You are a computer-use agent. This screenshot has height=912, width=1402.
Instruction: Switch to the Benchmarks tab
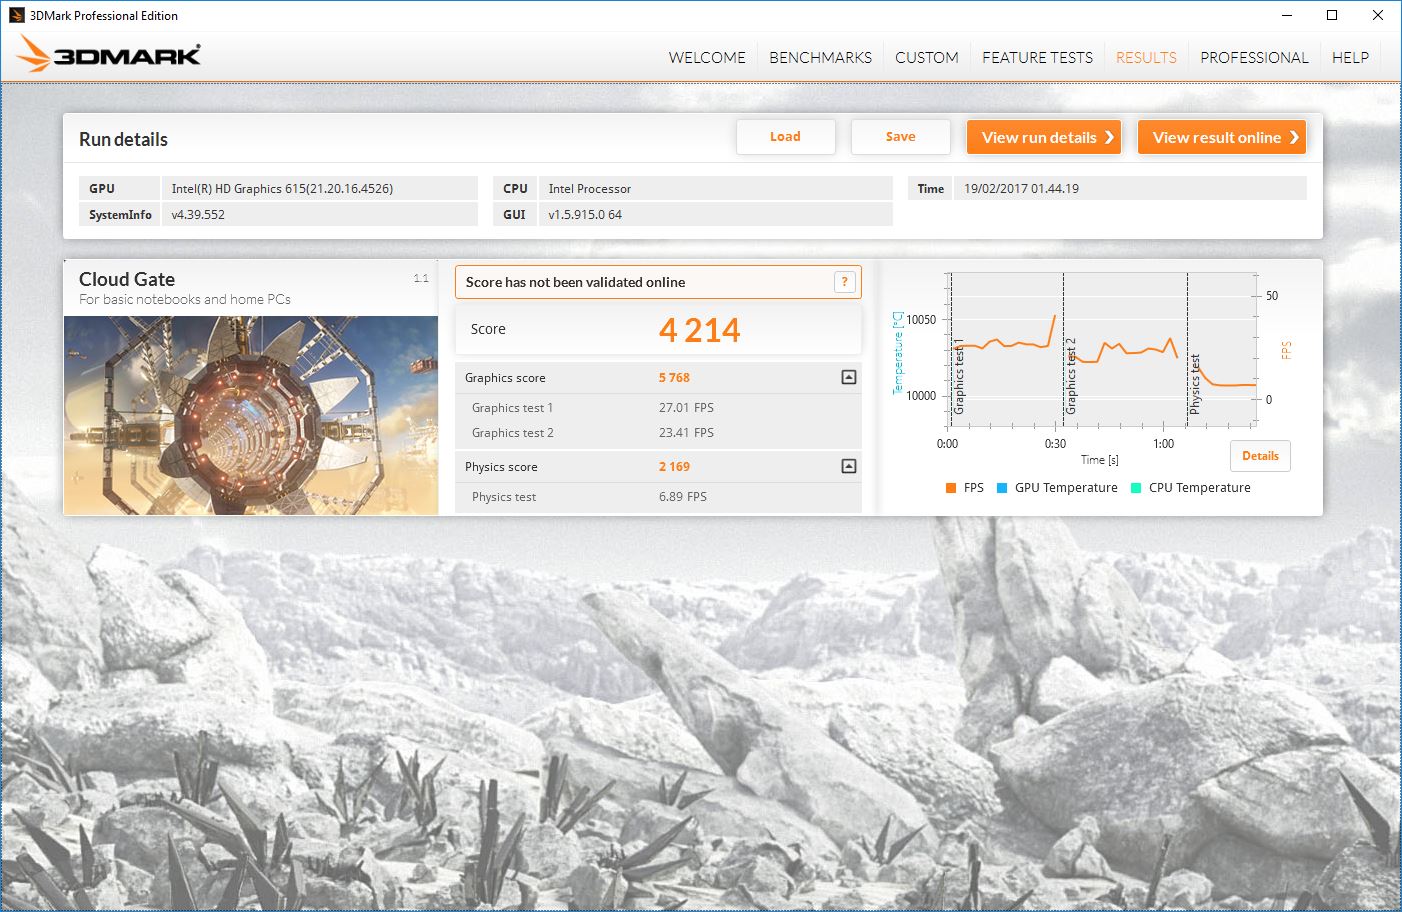820,58
